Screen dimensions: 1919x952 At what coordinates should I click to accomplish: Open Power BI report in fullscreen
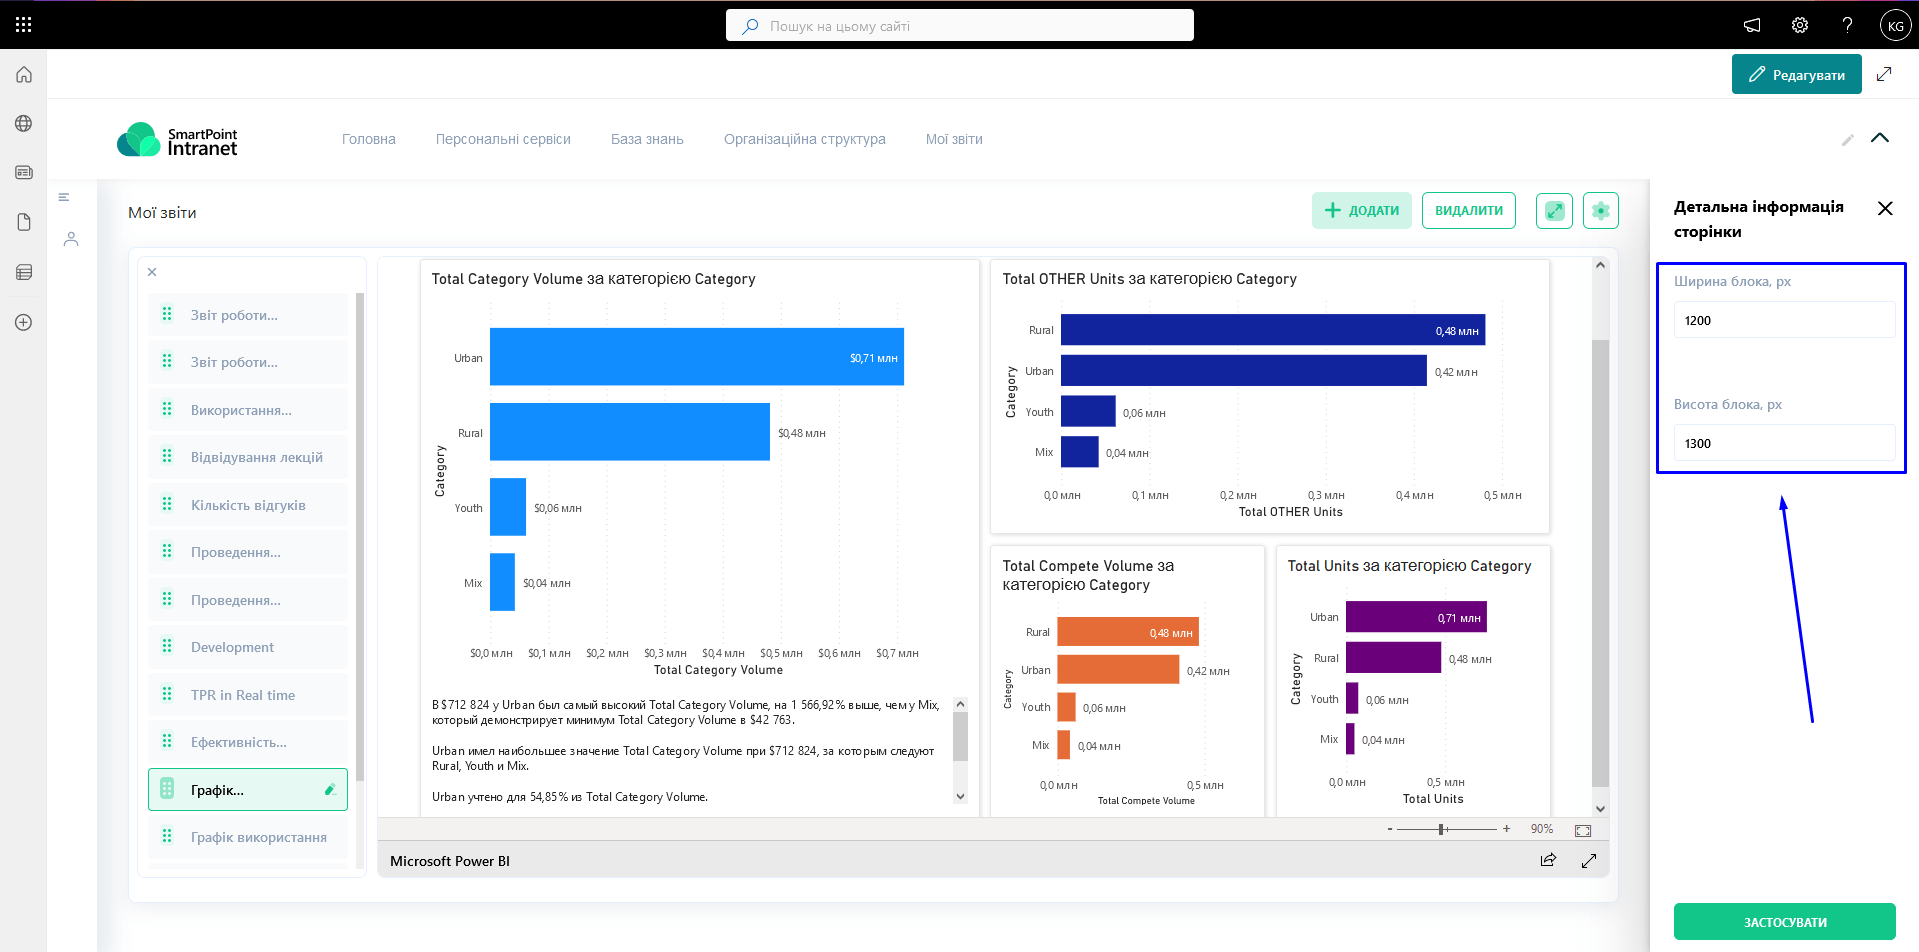click(x=1588, y=860)
